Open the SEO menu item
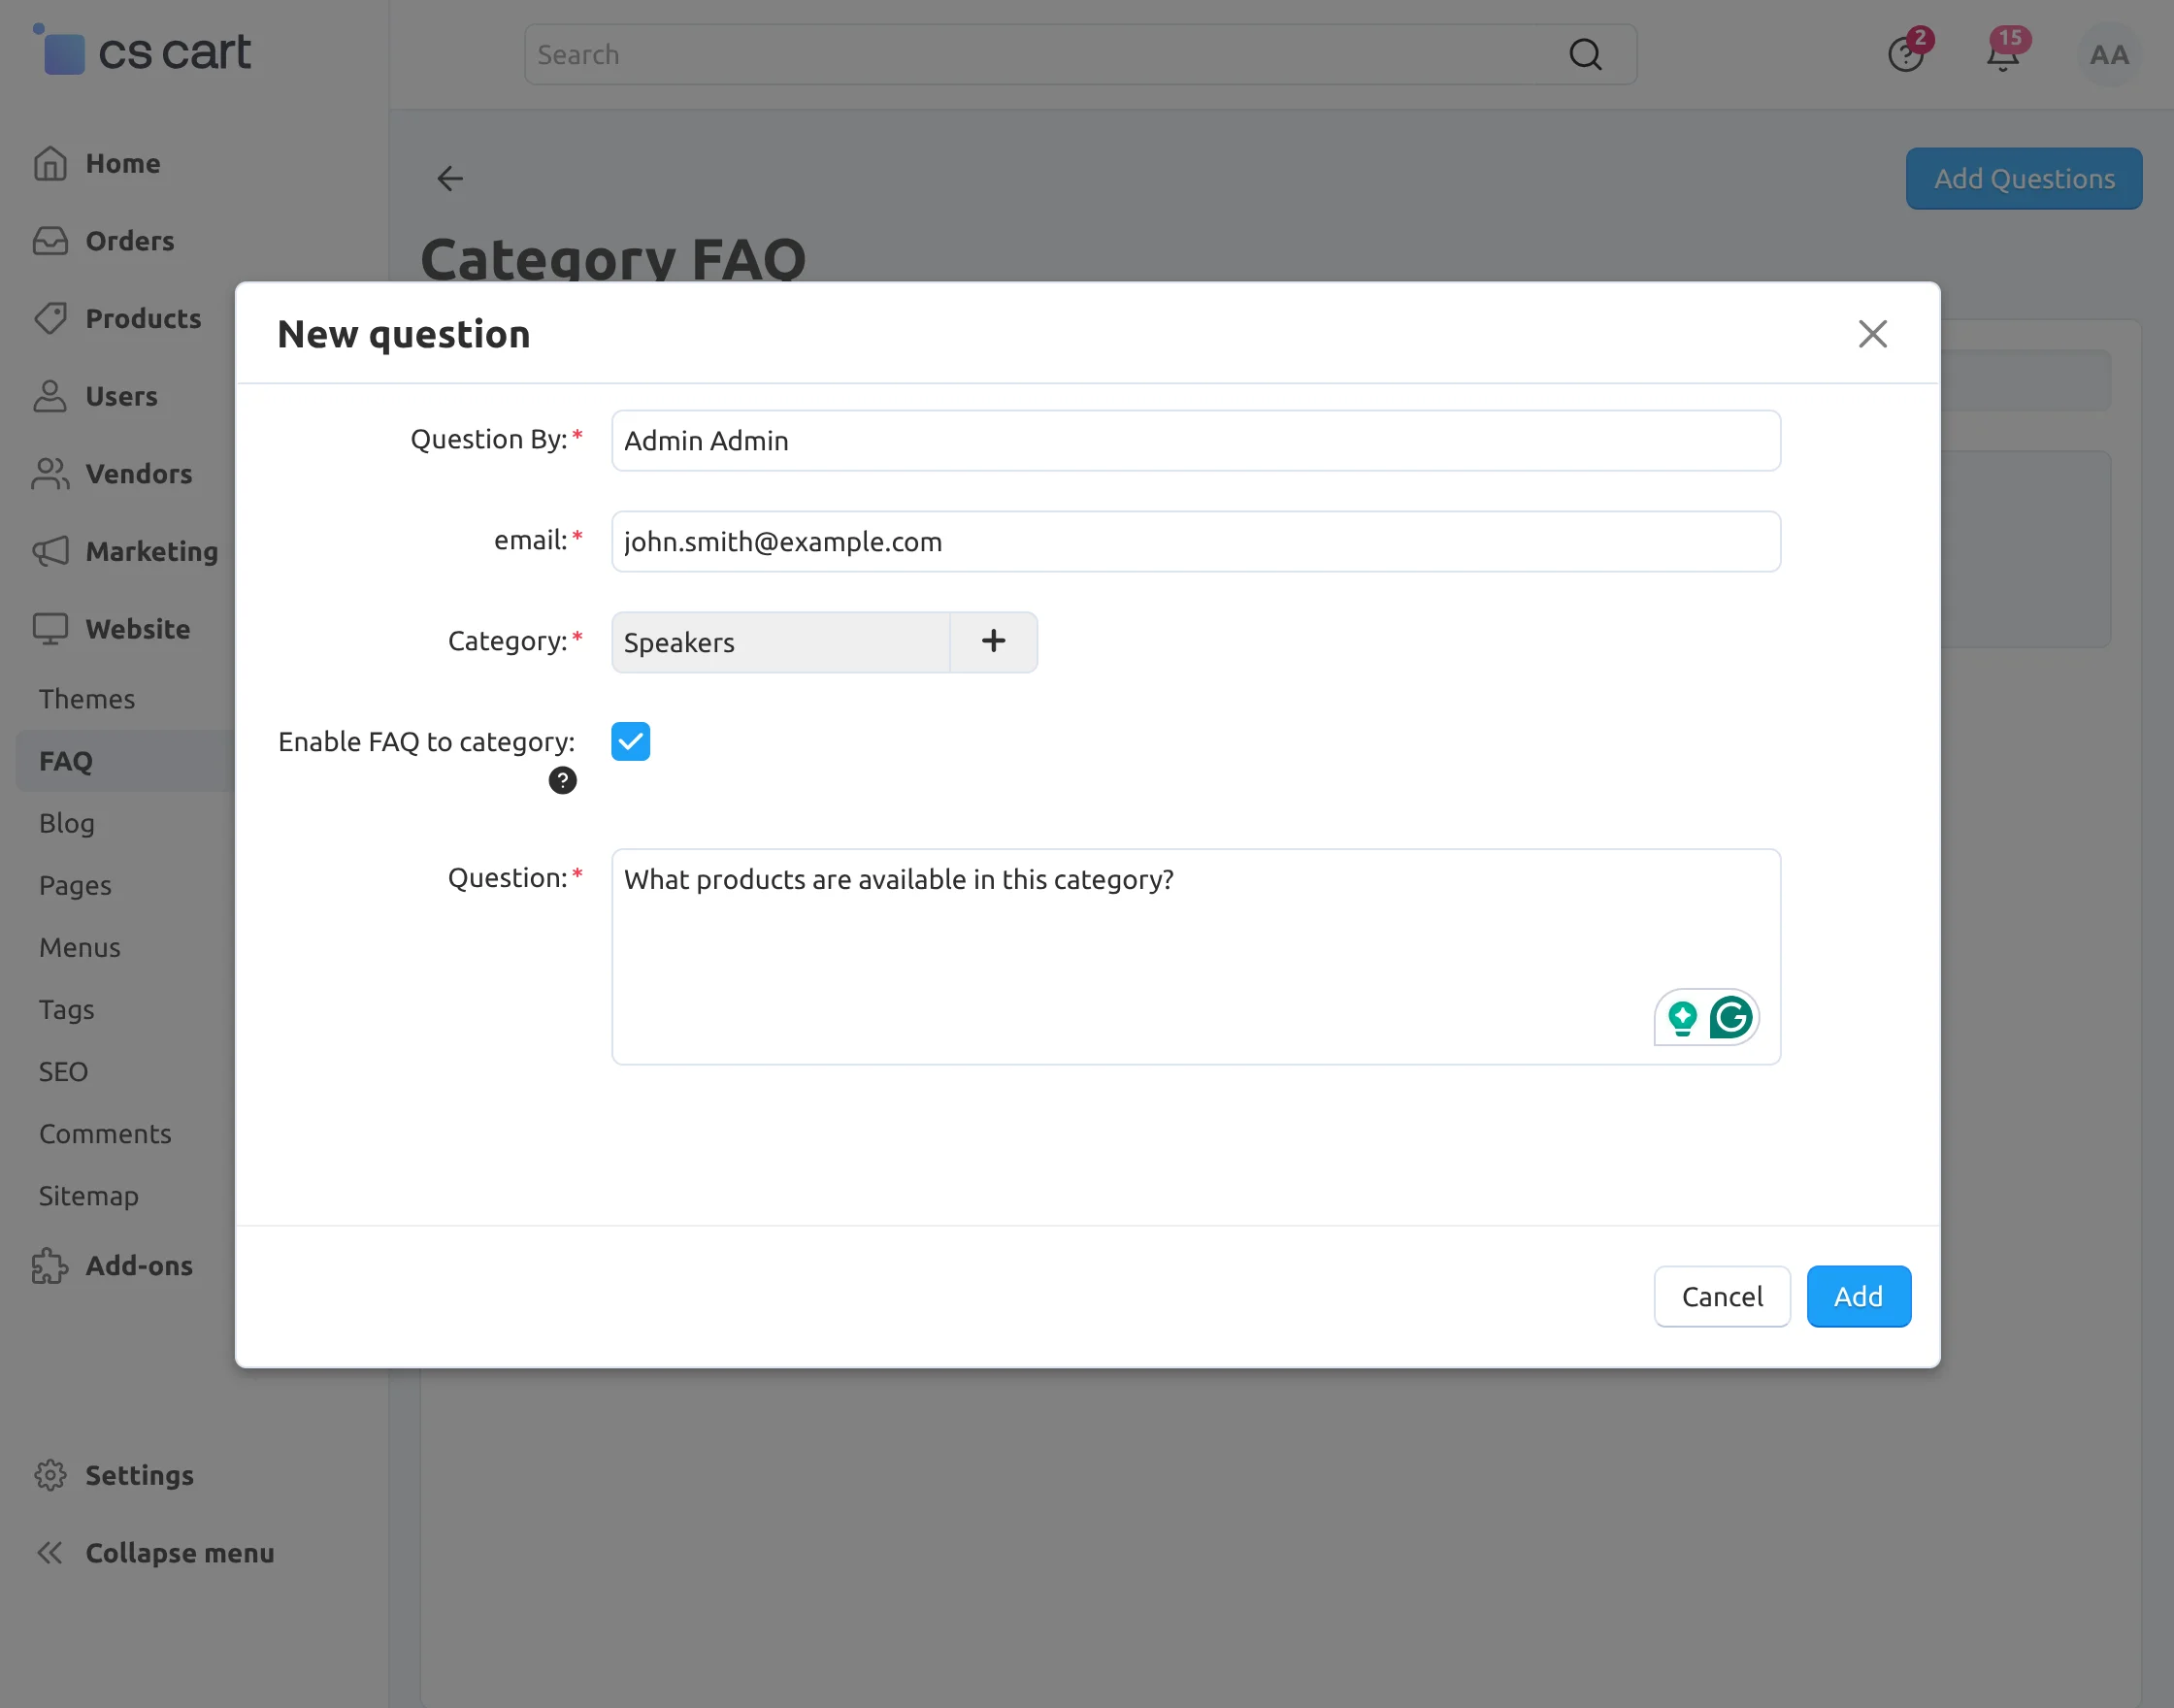 click(63, 1071)
